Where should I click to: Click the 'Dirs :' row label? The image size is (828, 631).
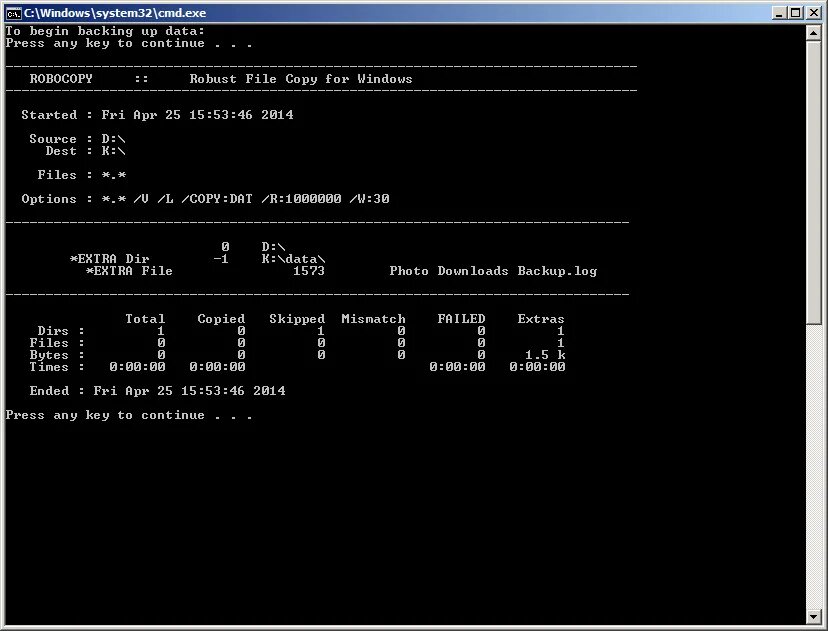(61, 331)
